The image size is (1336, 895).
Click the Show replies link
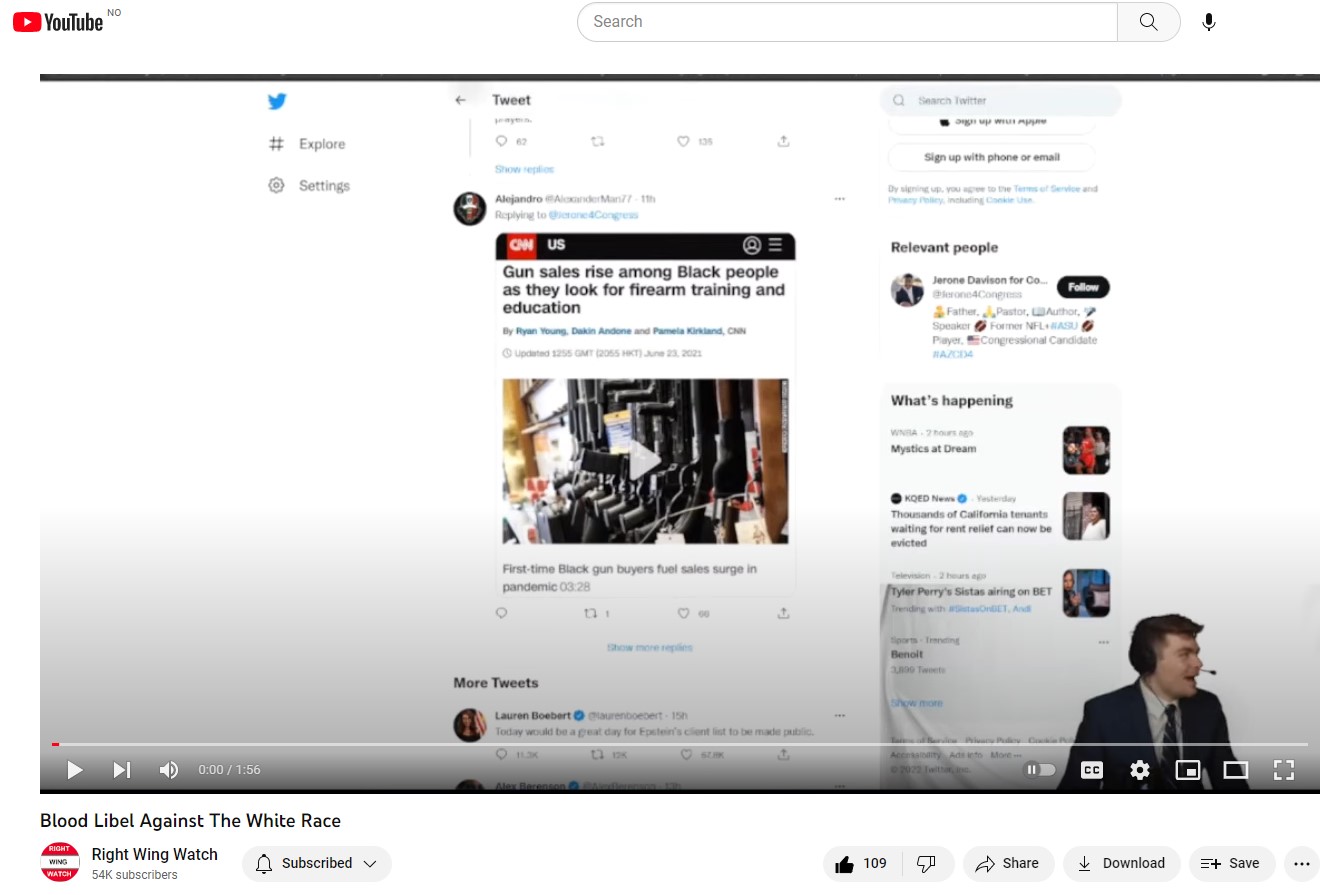pyautogui.click(x=524, y=169)
